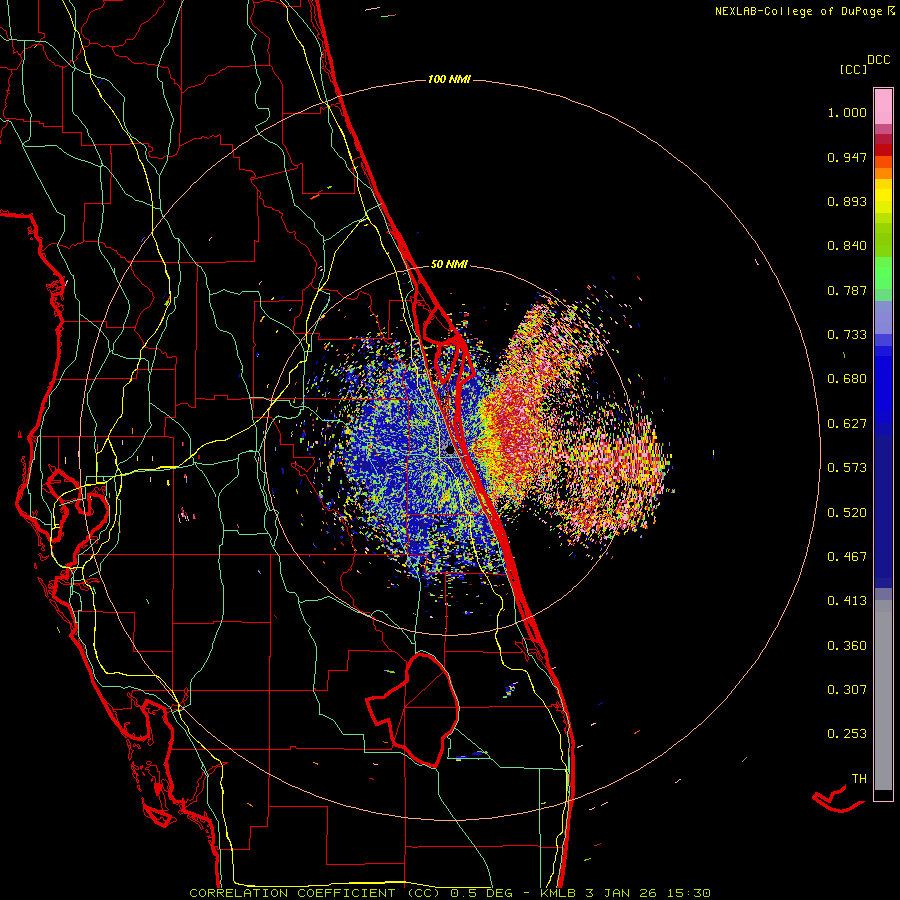Click the 1.000 scale value
Screen dimensions: 900x900
[x=847, y=112]
